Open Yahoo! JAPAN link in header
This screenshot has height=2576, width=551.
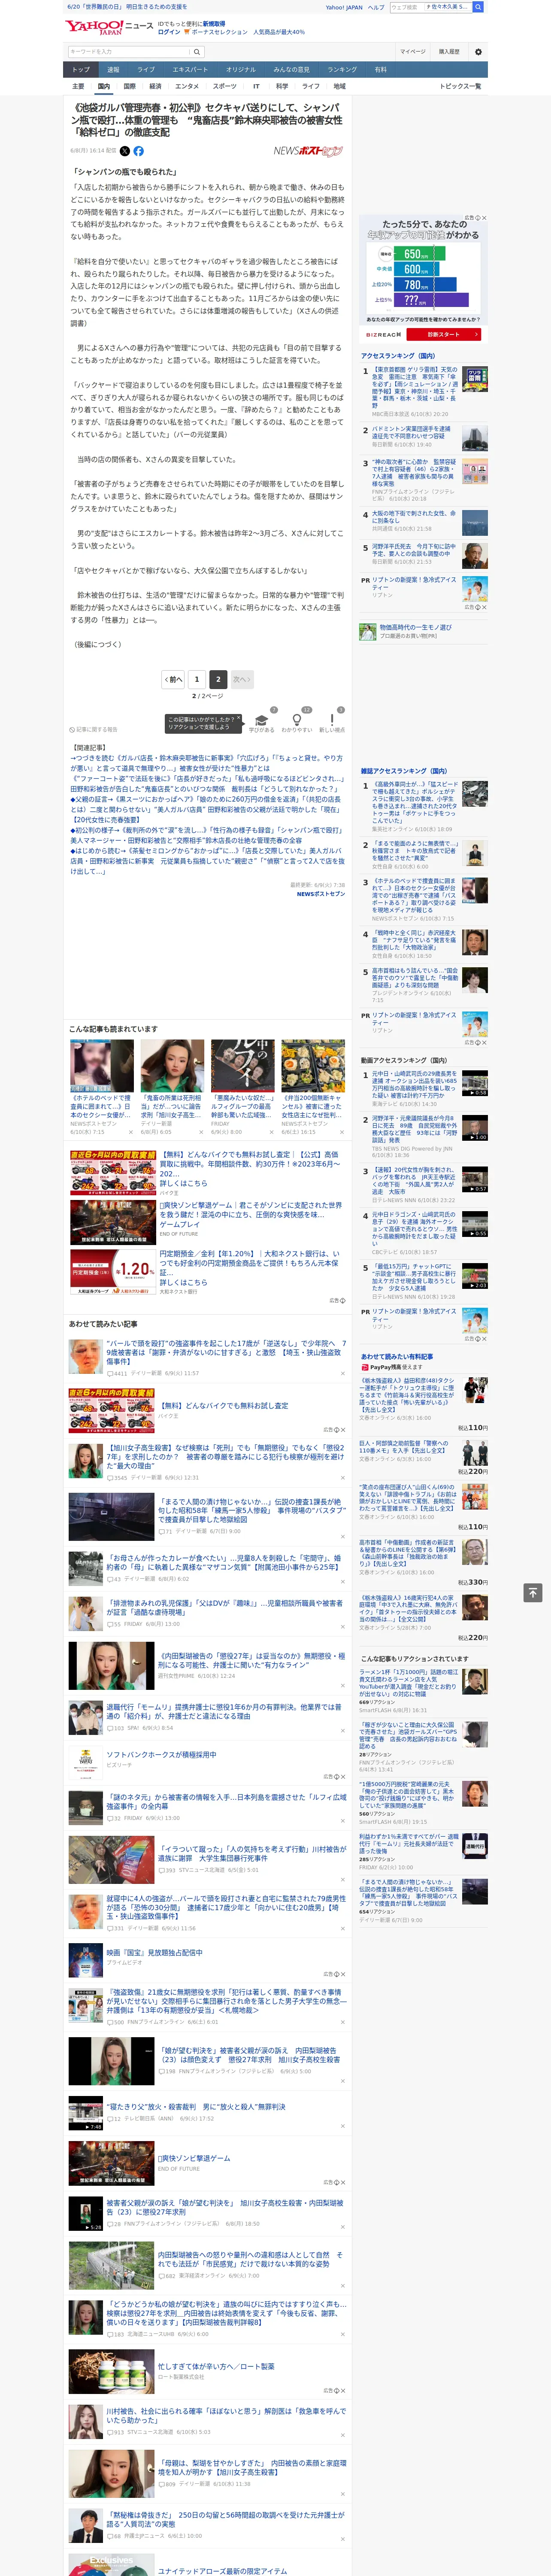point(344,7)
